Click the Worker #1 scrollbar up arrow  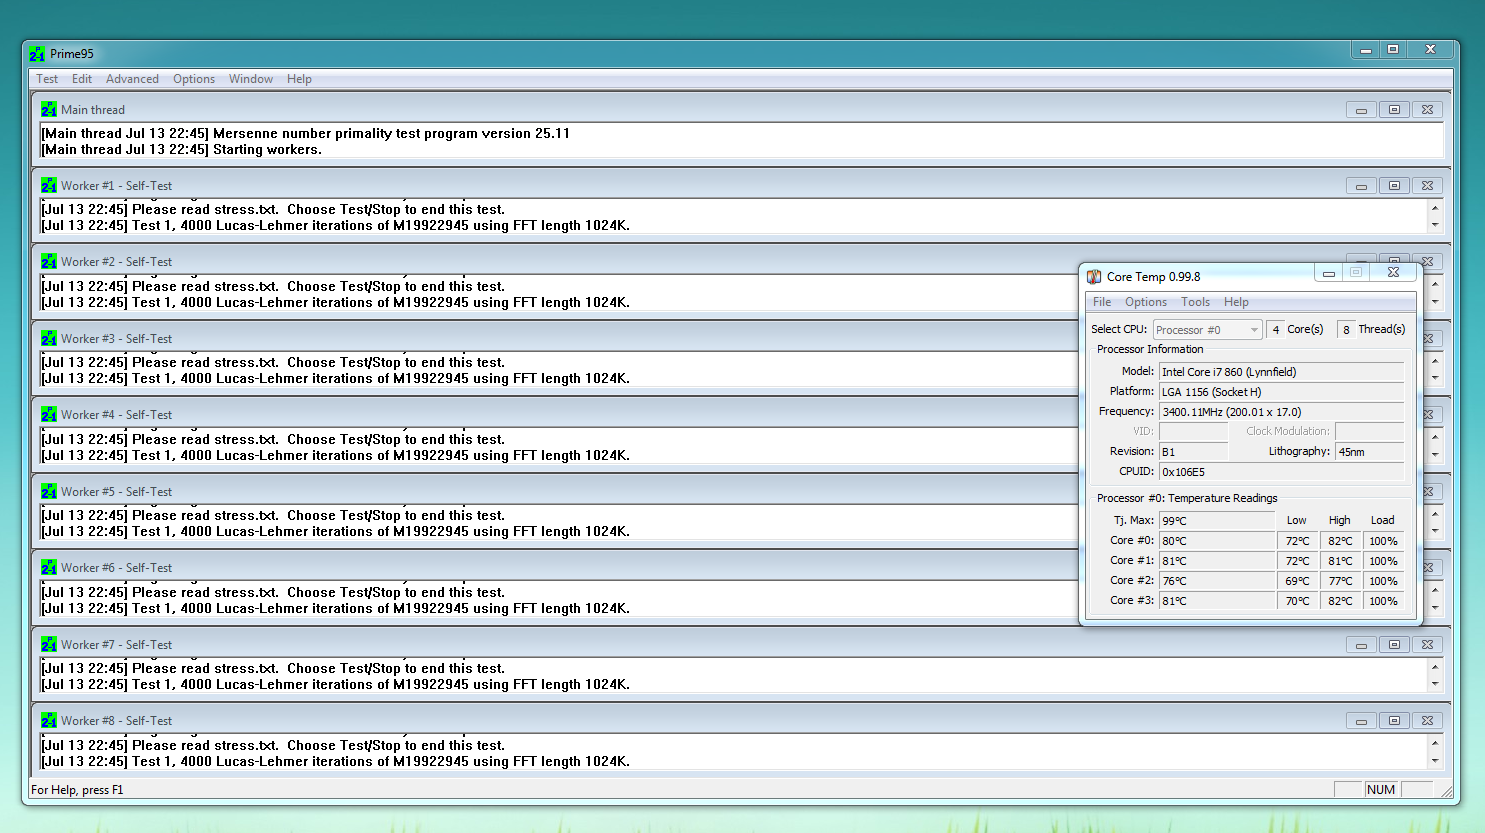coord(1435,209)
